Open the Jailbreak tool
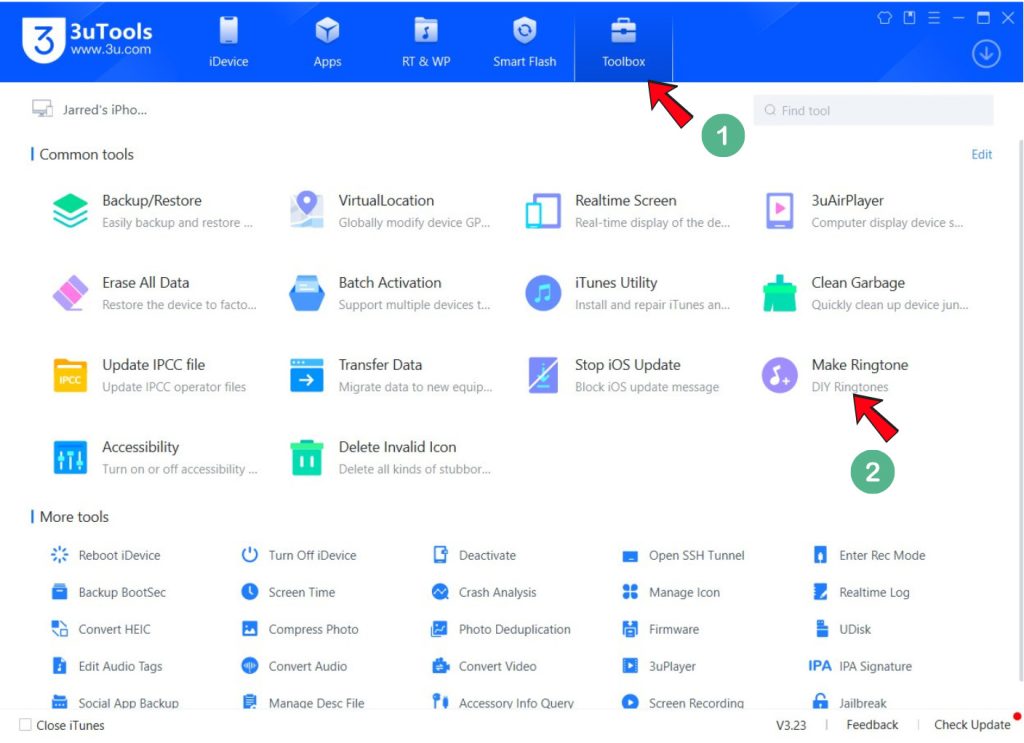Viewport: 1024px width, 743px height. [x=850, y=703]
